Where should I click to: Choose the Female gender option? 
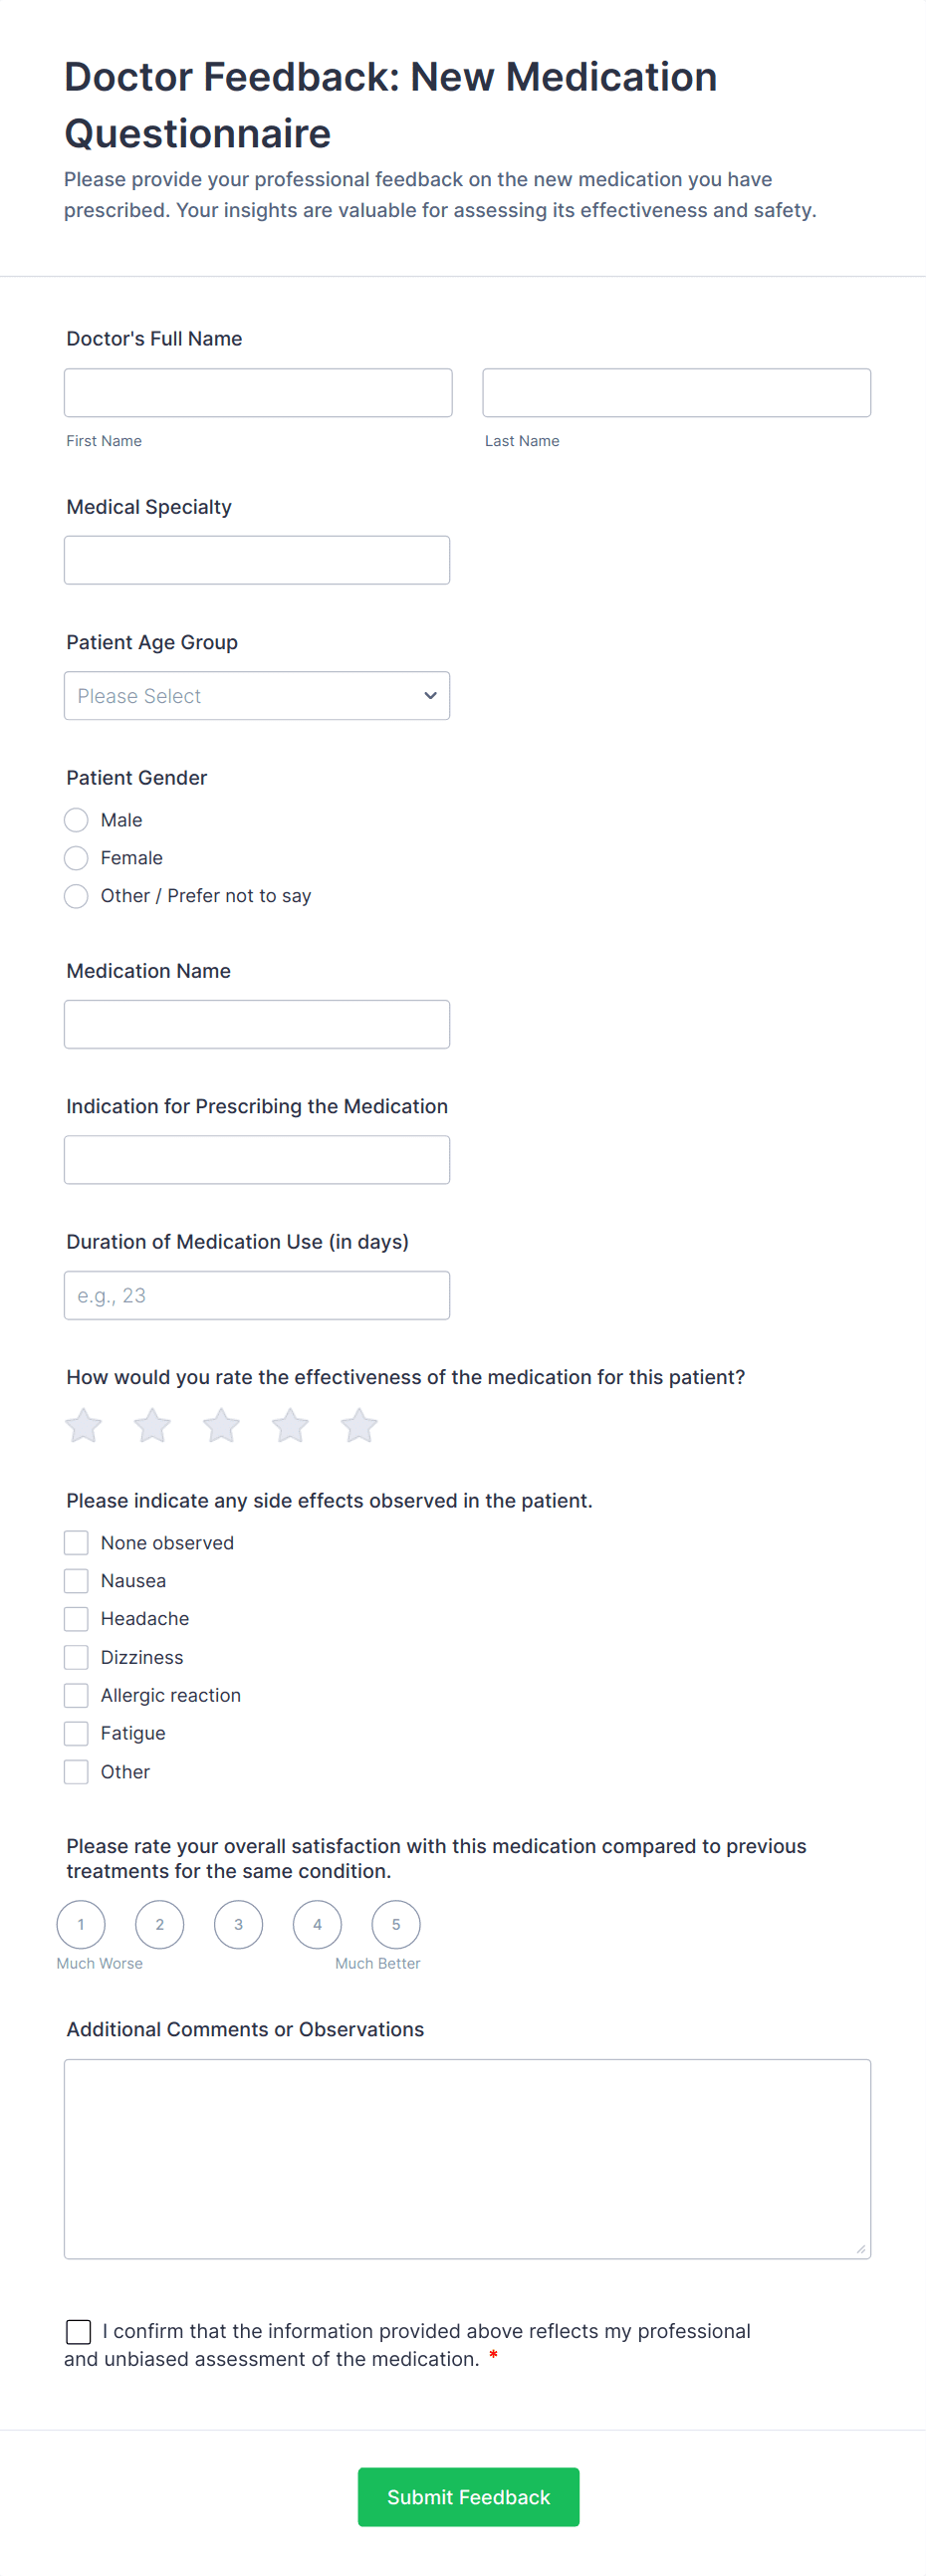pos(76,857)
